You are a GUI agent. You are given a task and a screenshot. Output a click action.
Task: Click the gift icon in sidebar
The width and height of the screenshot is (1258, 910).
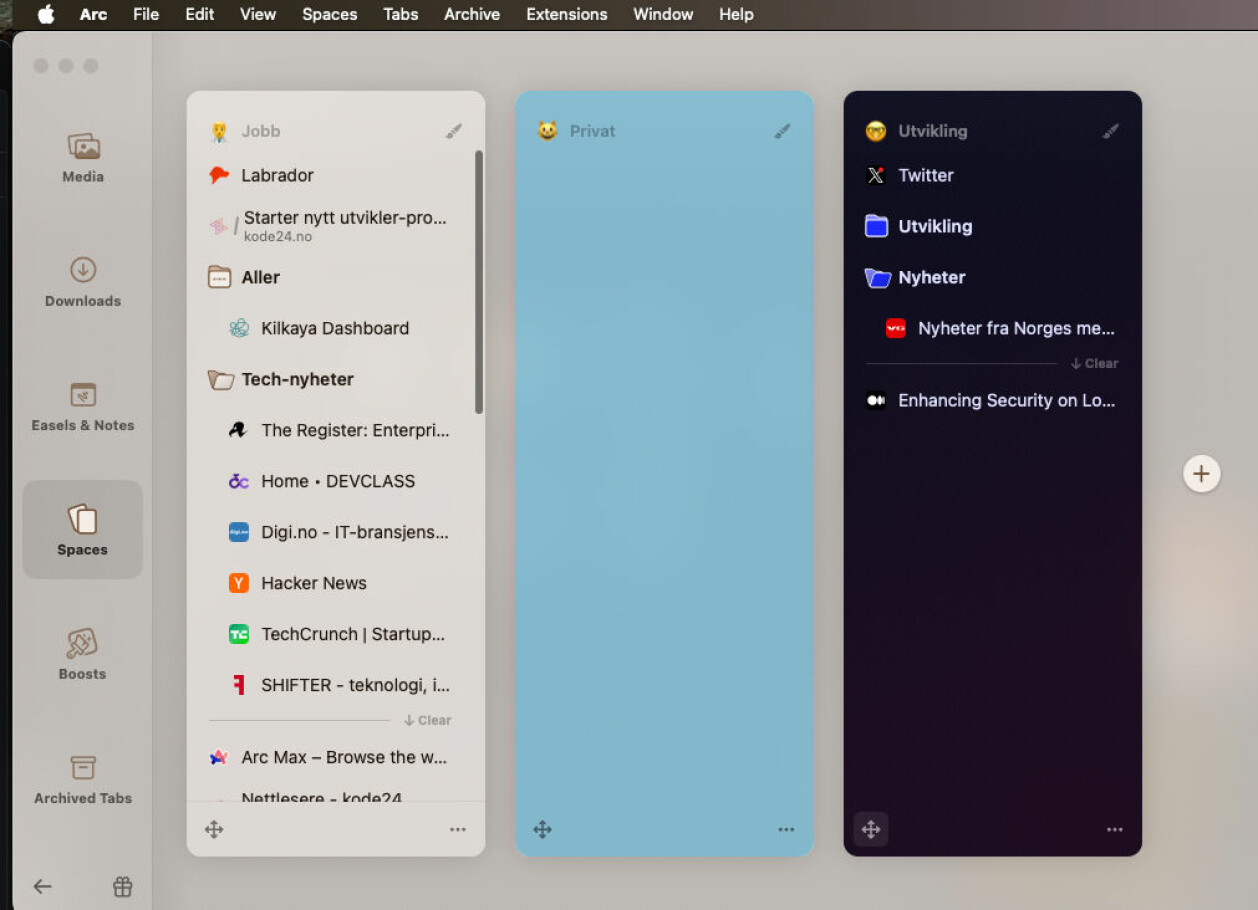pyautogui.click(x=122, y=886)
